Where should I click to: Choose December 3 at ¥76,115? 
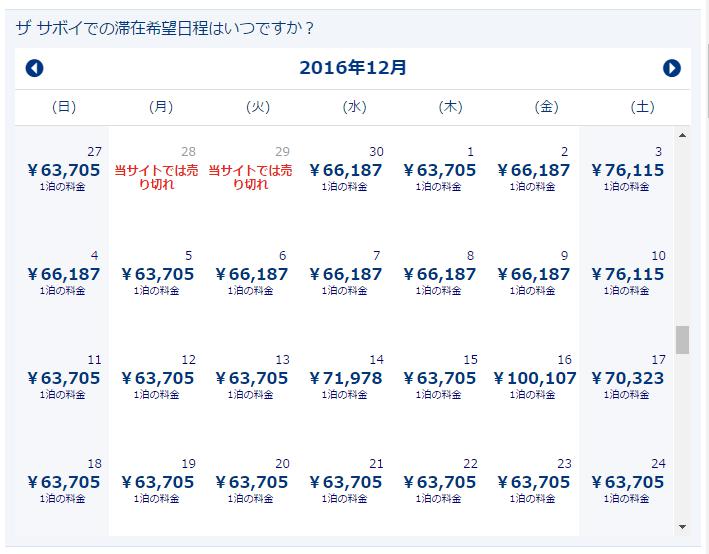point(628,170)
